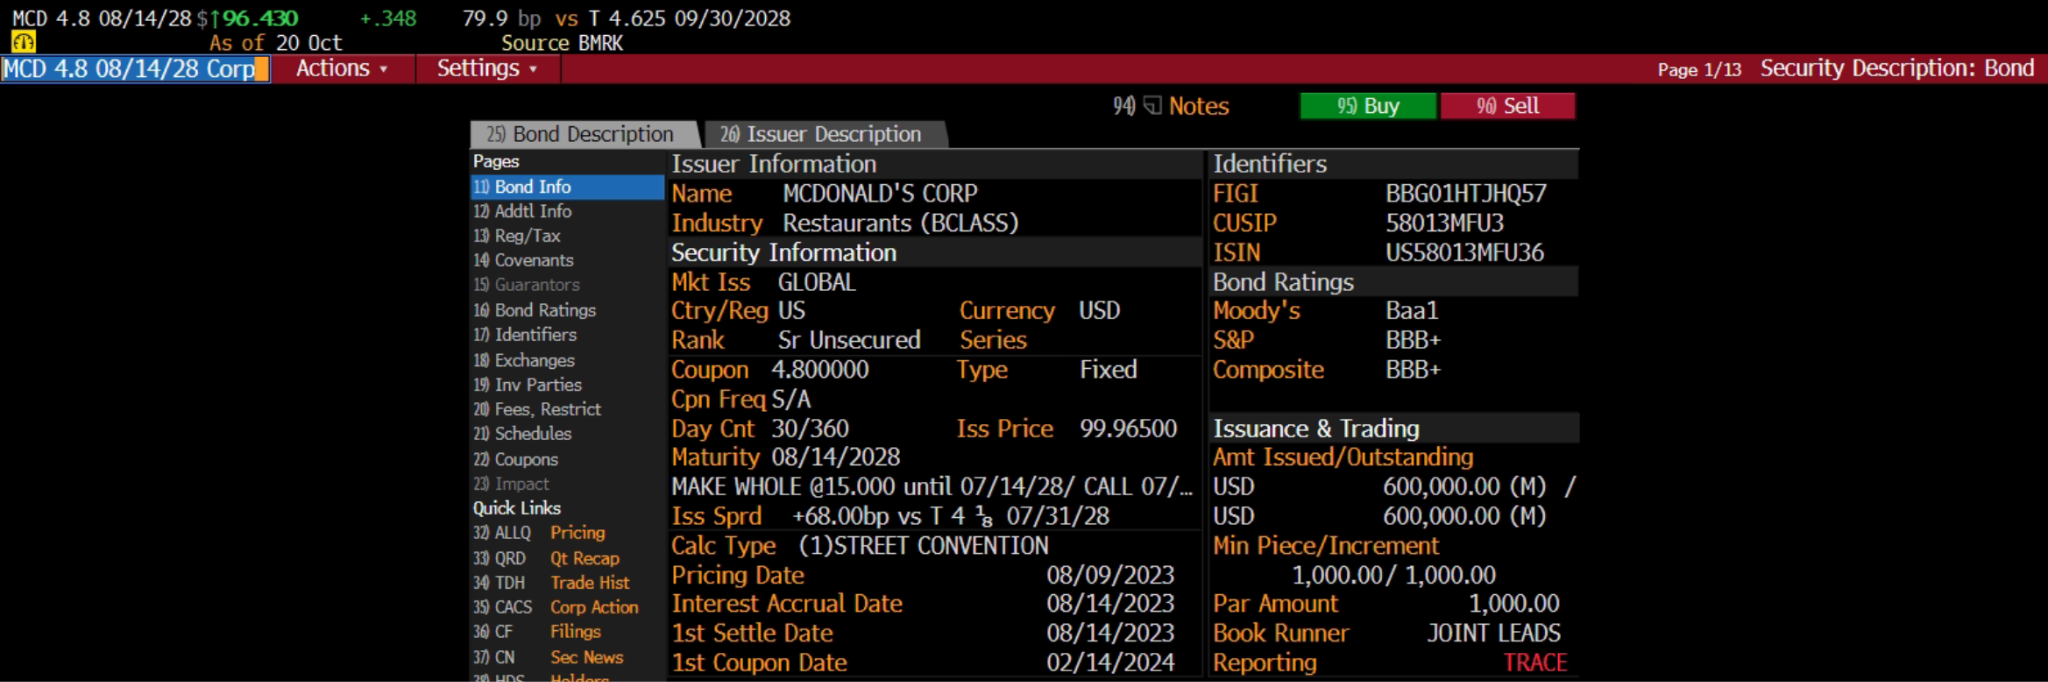The height and width of the screenshot is (682, 2048).
Task: Select the Bond Info page
Action: [567, 187]
